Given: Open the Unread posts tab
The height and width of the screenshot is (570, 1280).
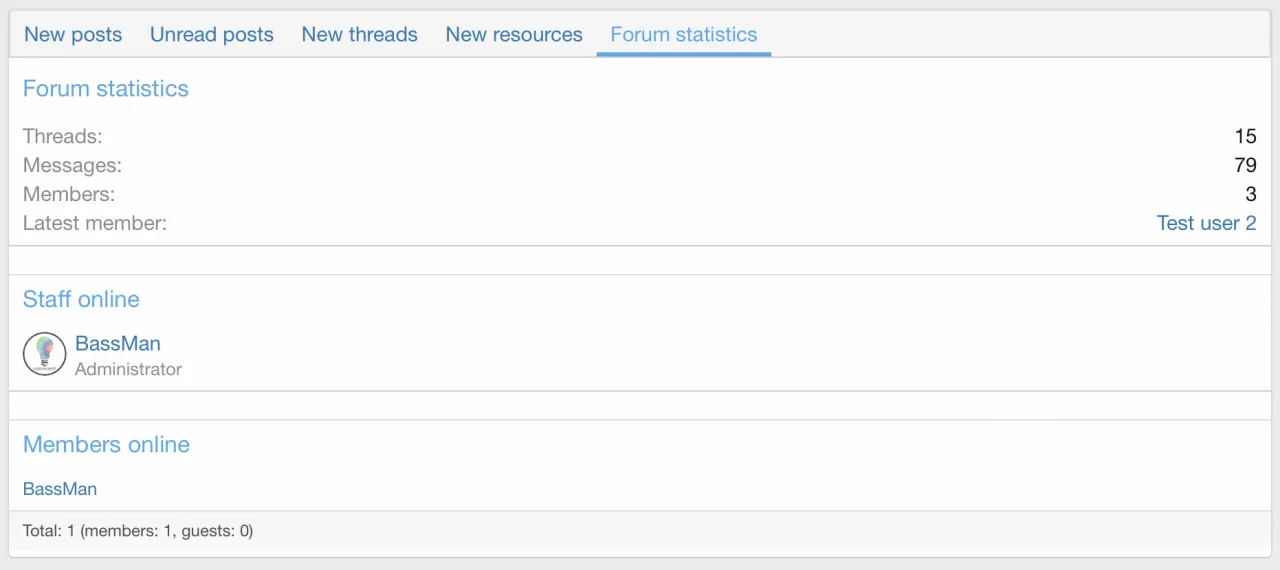Looking at the screenshot, I should click(x=212, y=34).
